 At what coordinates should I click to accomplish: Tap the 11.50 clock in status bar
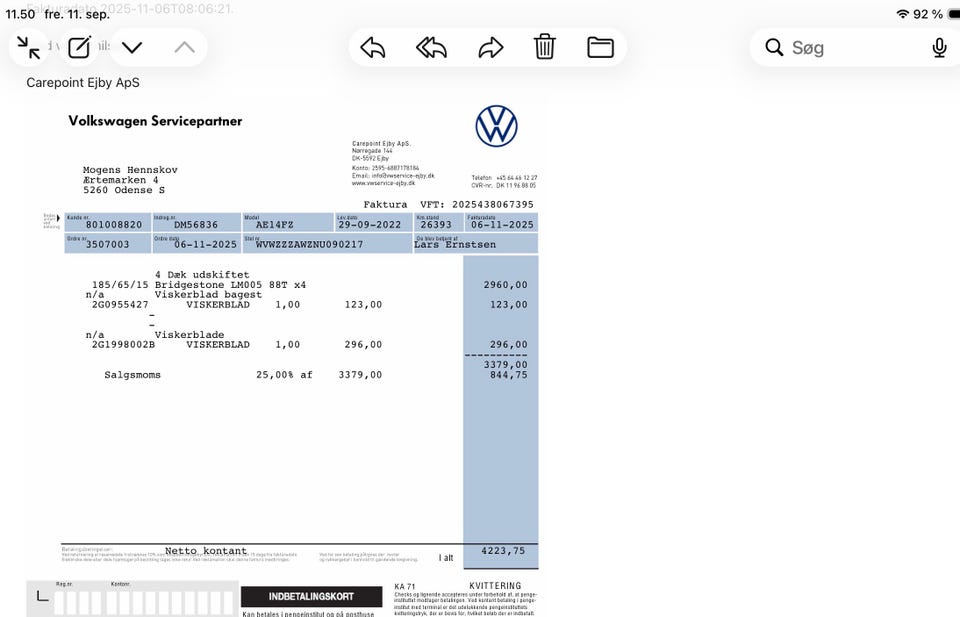20,13
